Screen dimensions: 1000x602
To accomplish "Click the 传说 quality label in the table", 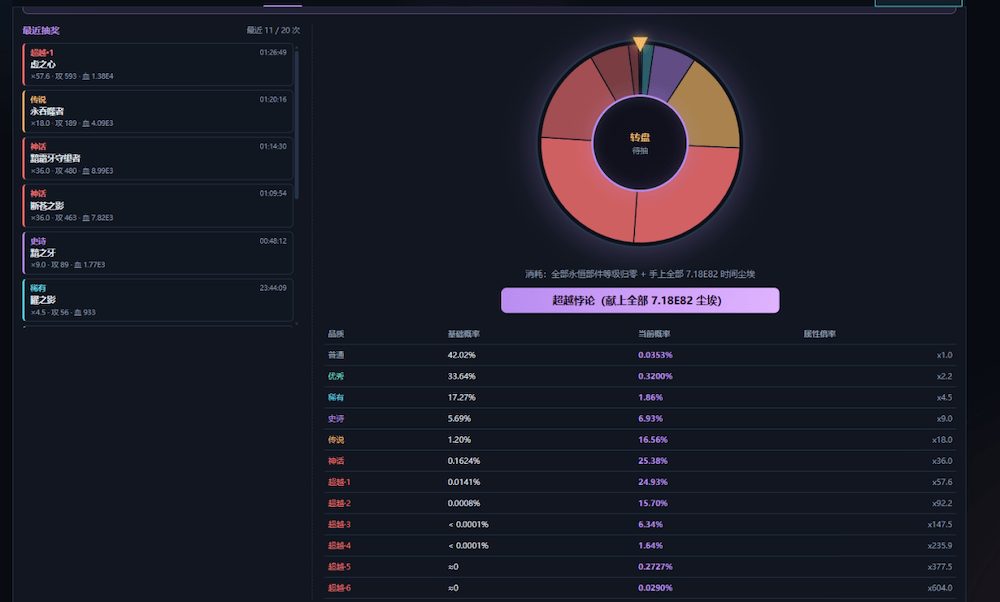I will [336, 440].
